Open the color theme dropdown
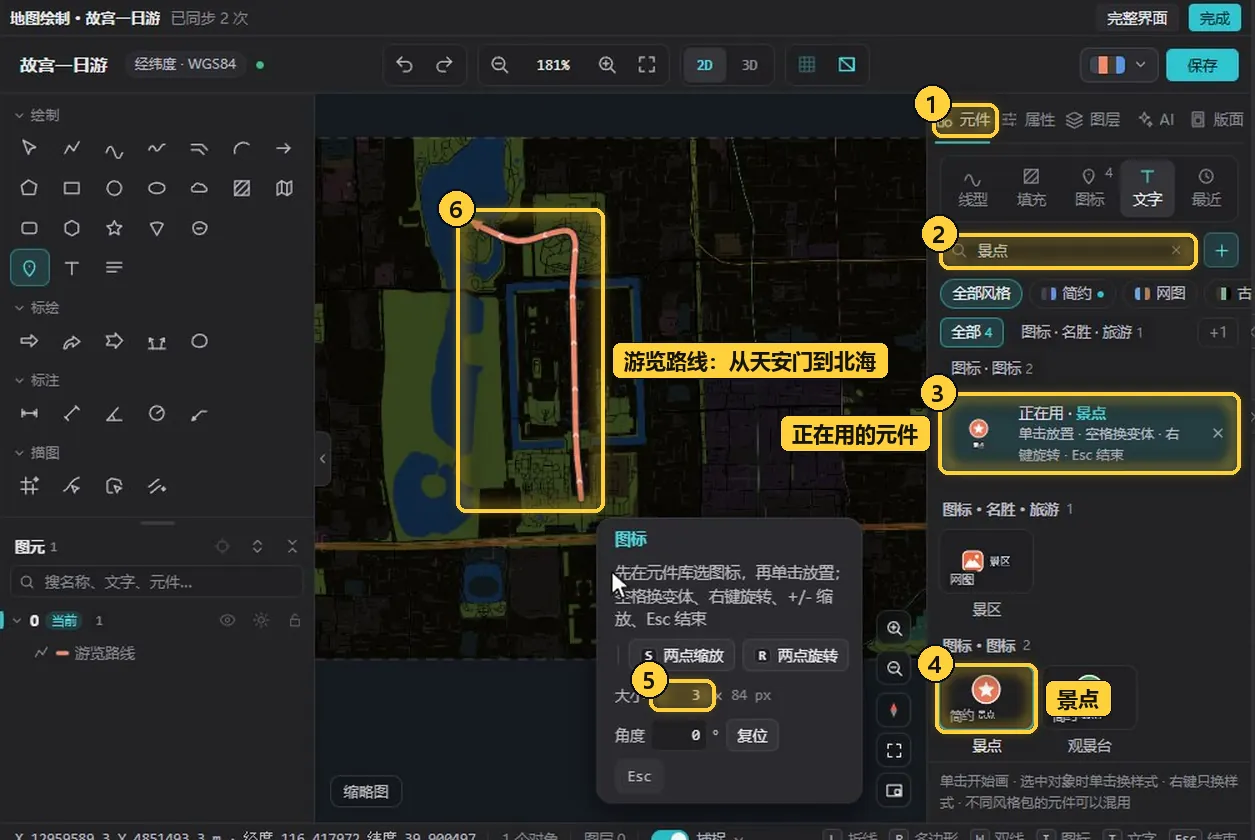Screen dimensions: 1255x840 (x=1119, y=65)
